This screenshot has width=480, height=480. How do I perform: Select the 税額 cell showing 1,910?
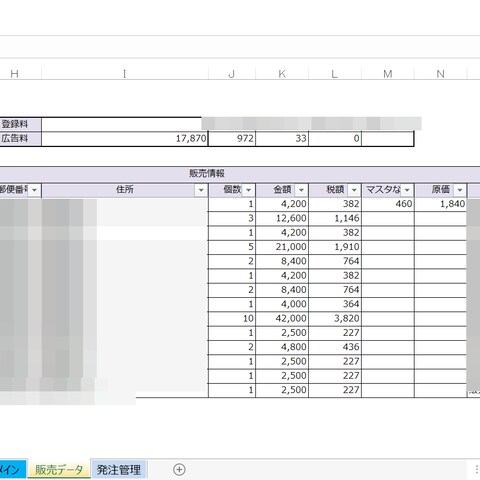pyautogui.click(x=335, y=247)
